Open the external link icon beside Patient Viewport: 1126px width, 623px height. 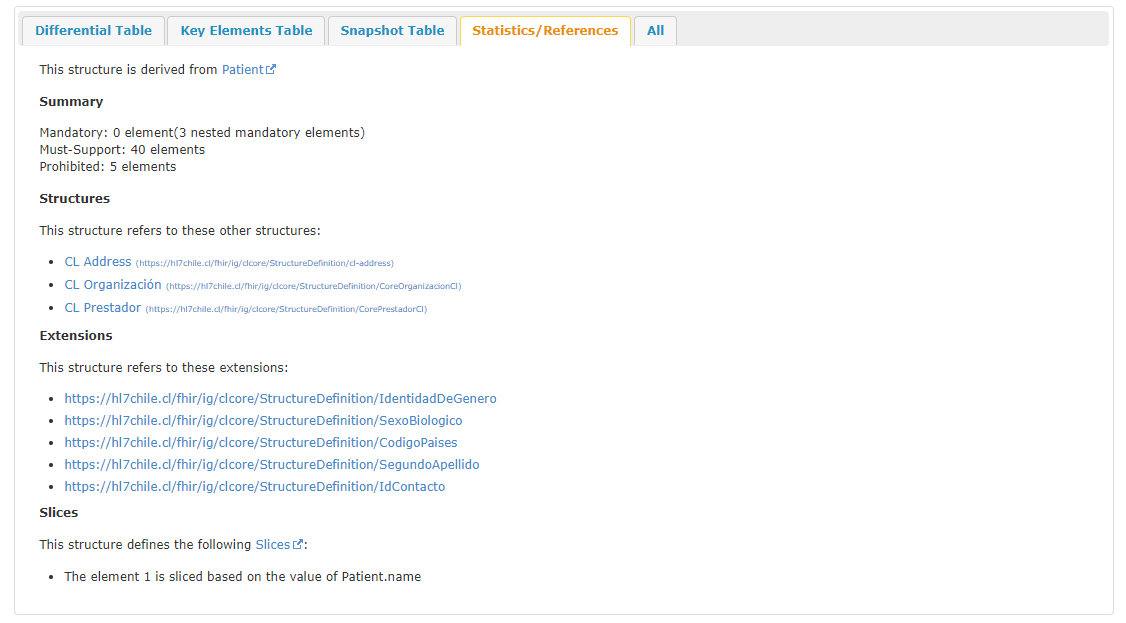(x=271, y=70)
